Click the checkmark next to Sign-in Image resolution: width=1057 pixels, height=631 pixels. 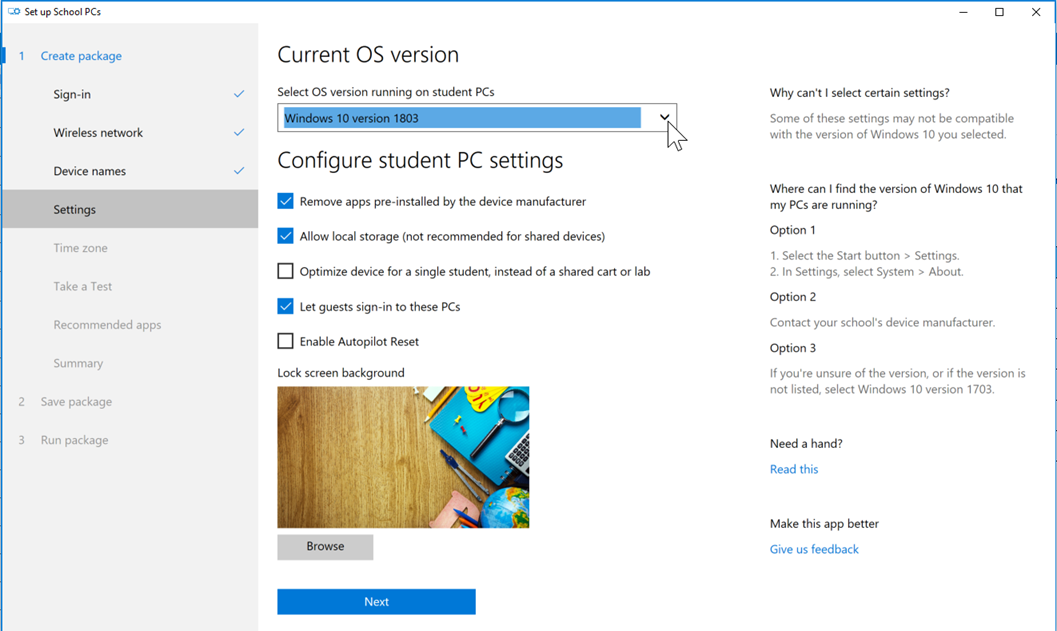tap(239, 94)
